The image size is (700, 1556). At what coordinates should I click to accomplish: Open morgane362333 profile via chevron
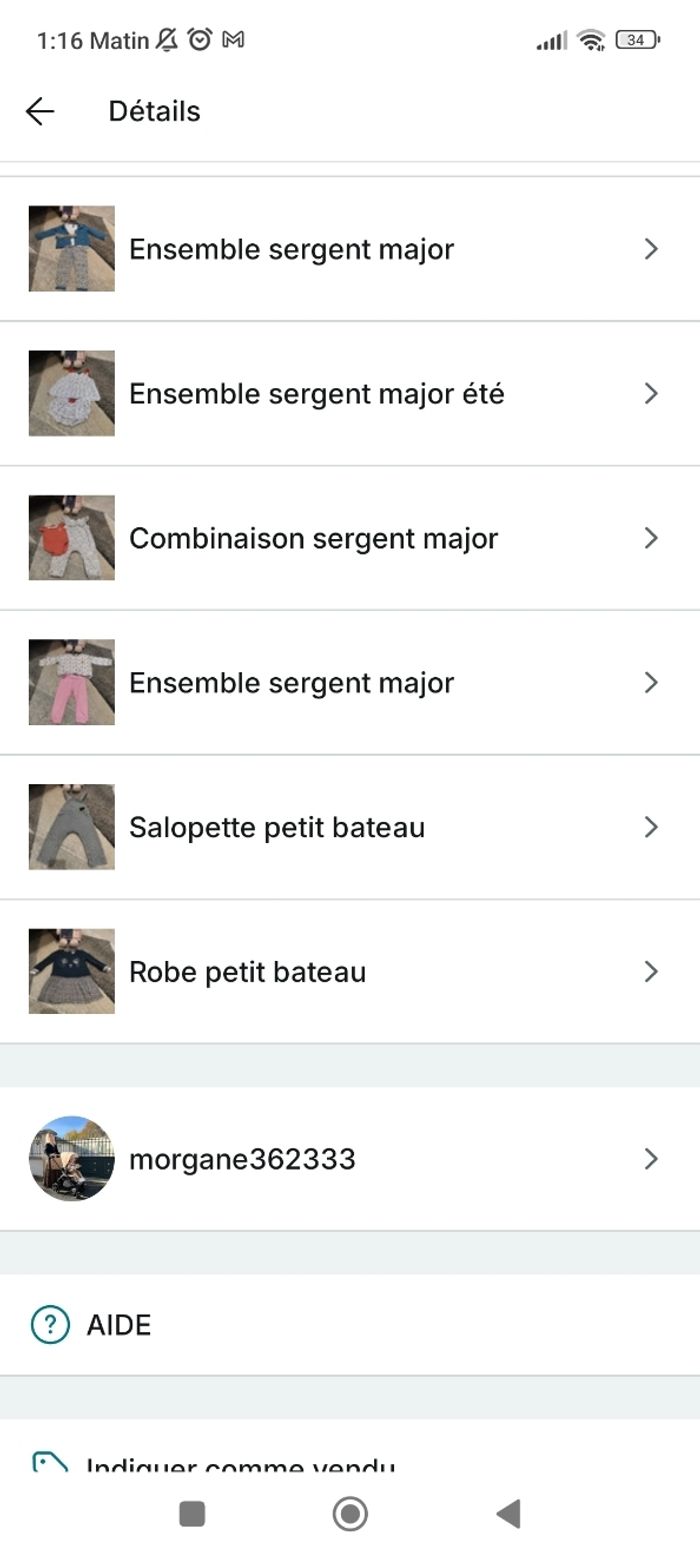652,1159
